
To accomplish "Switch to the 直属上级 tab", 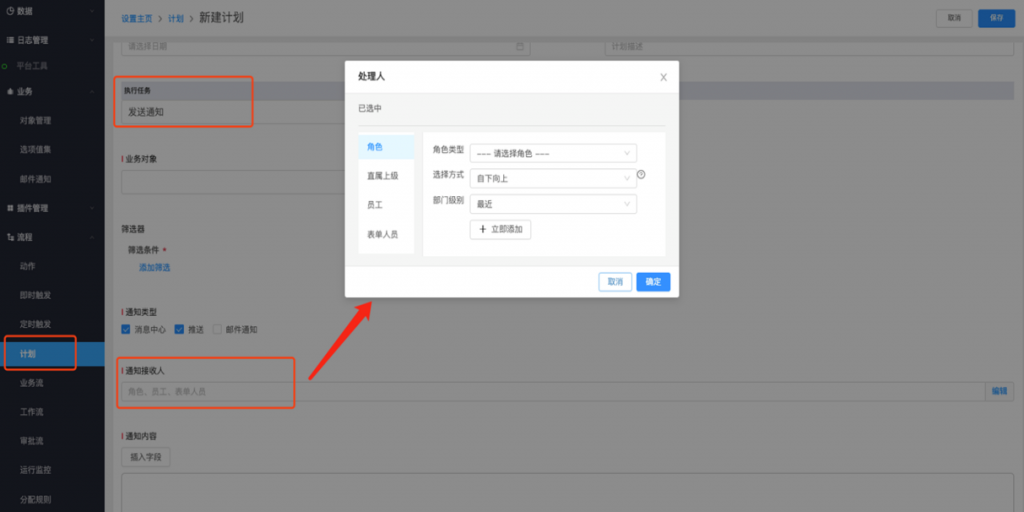I will (382, 176).
